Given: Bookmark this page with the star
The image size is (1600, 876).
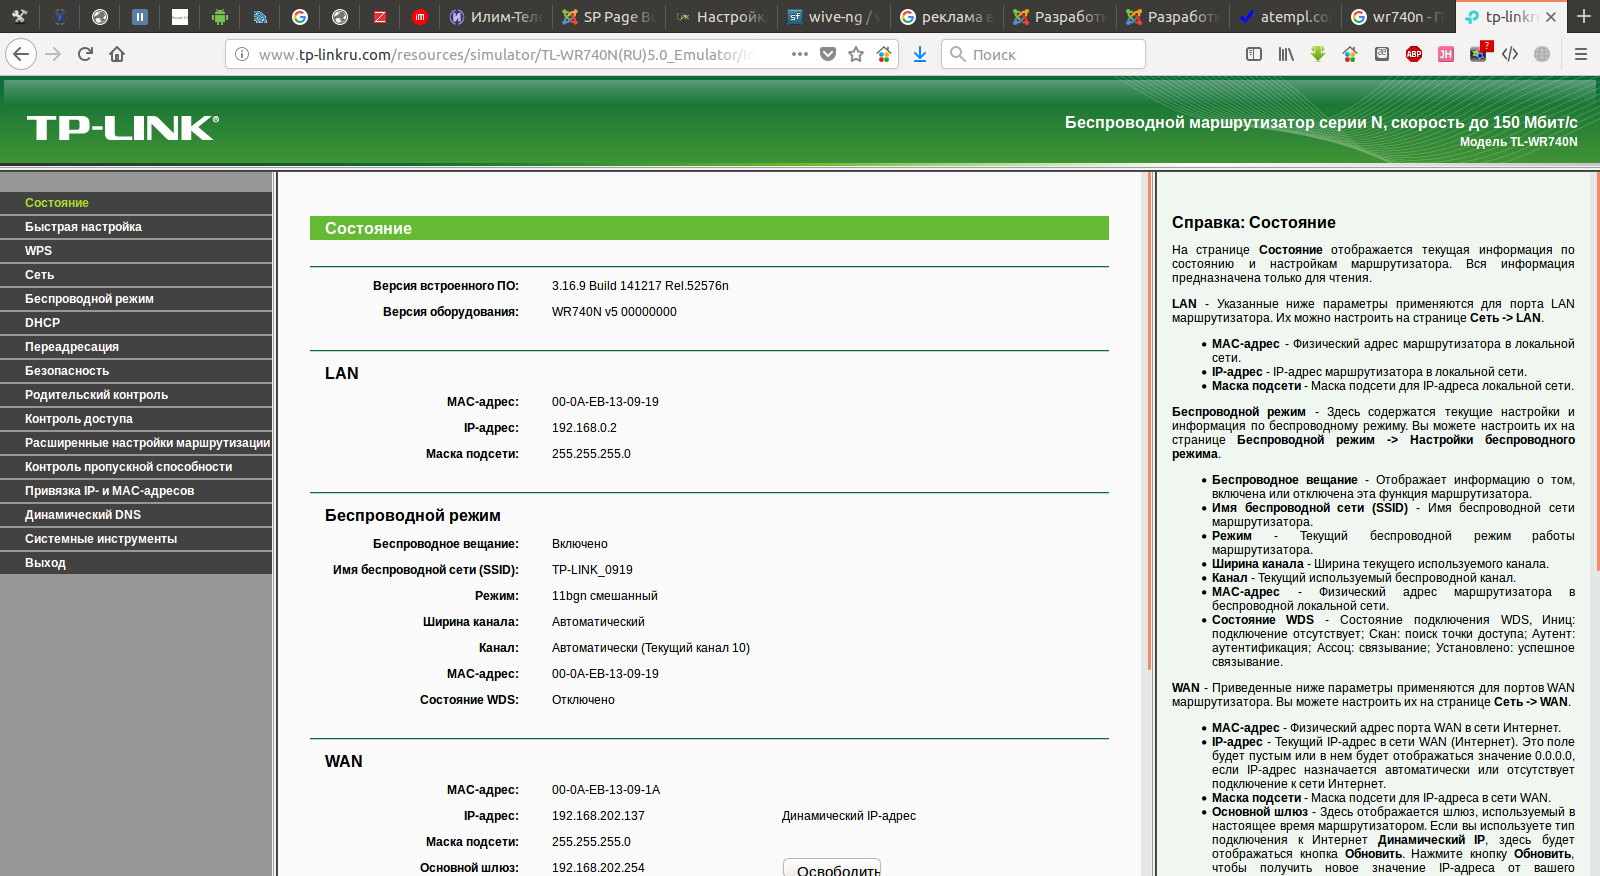Looking at the screenshot, I should click(856, 54).
